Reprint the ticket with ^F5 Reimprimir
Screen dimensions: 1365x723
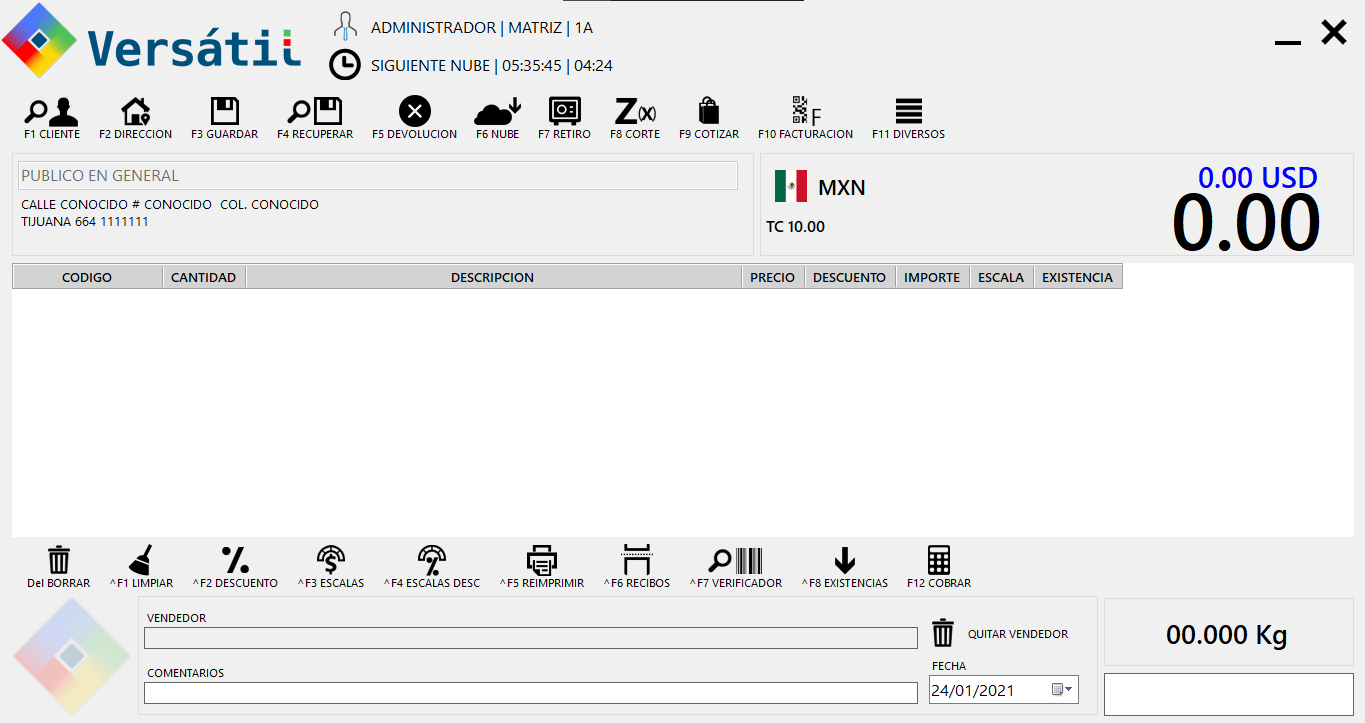(541, 562)
